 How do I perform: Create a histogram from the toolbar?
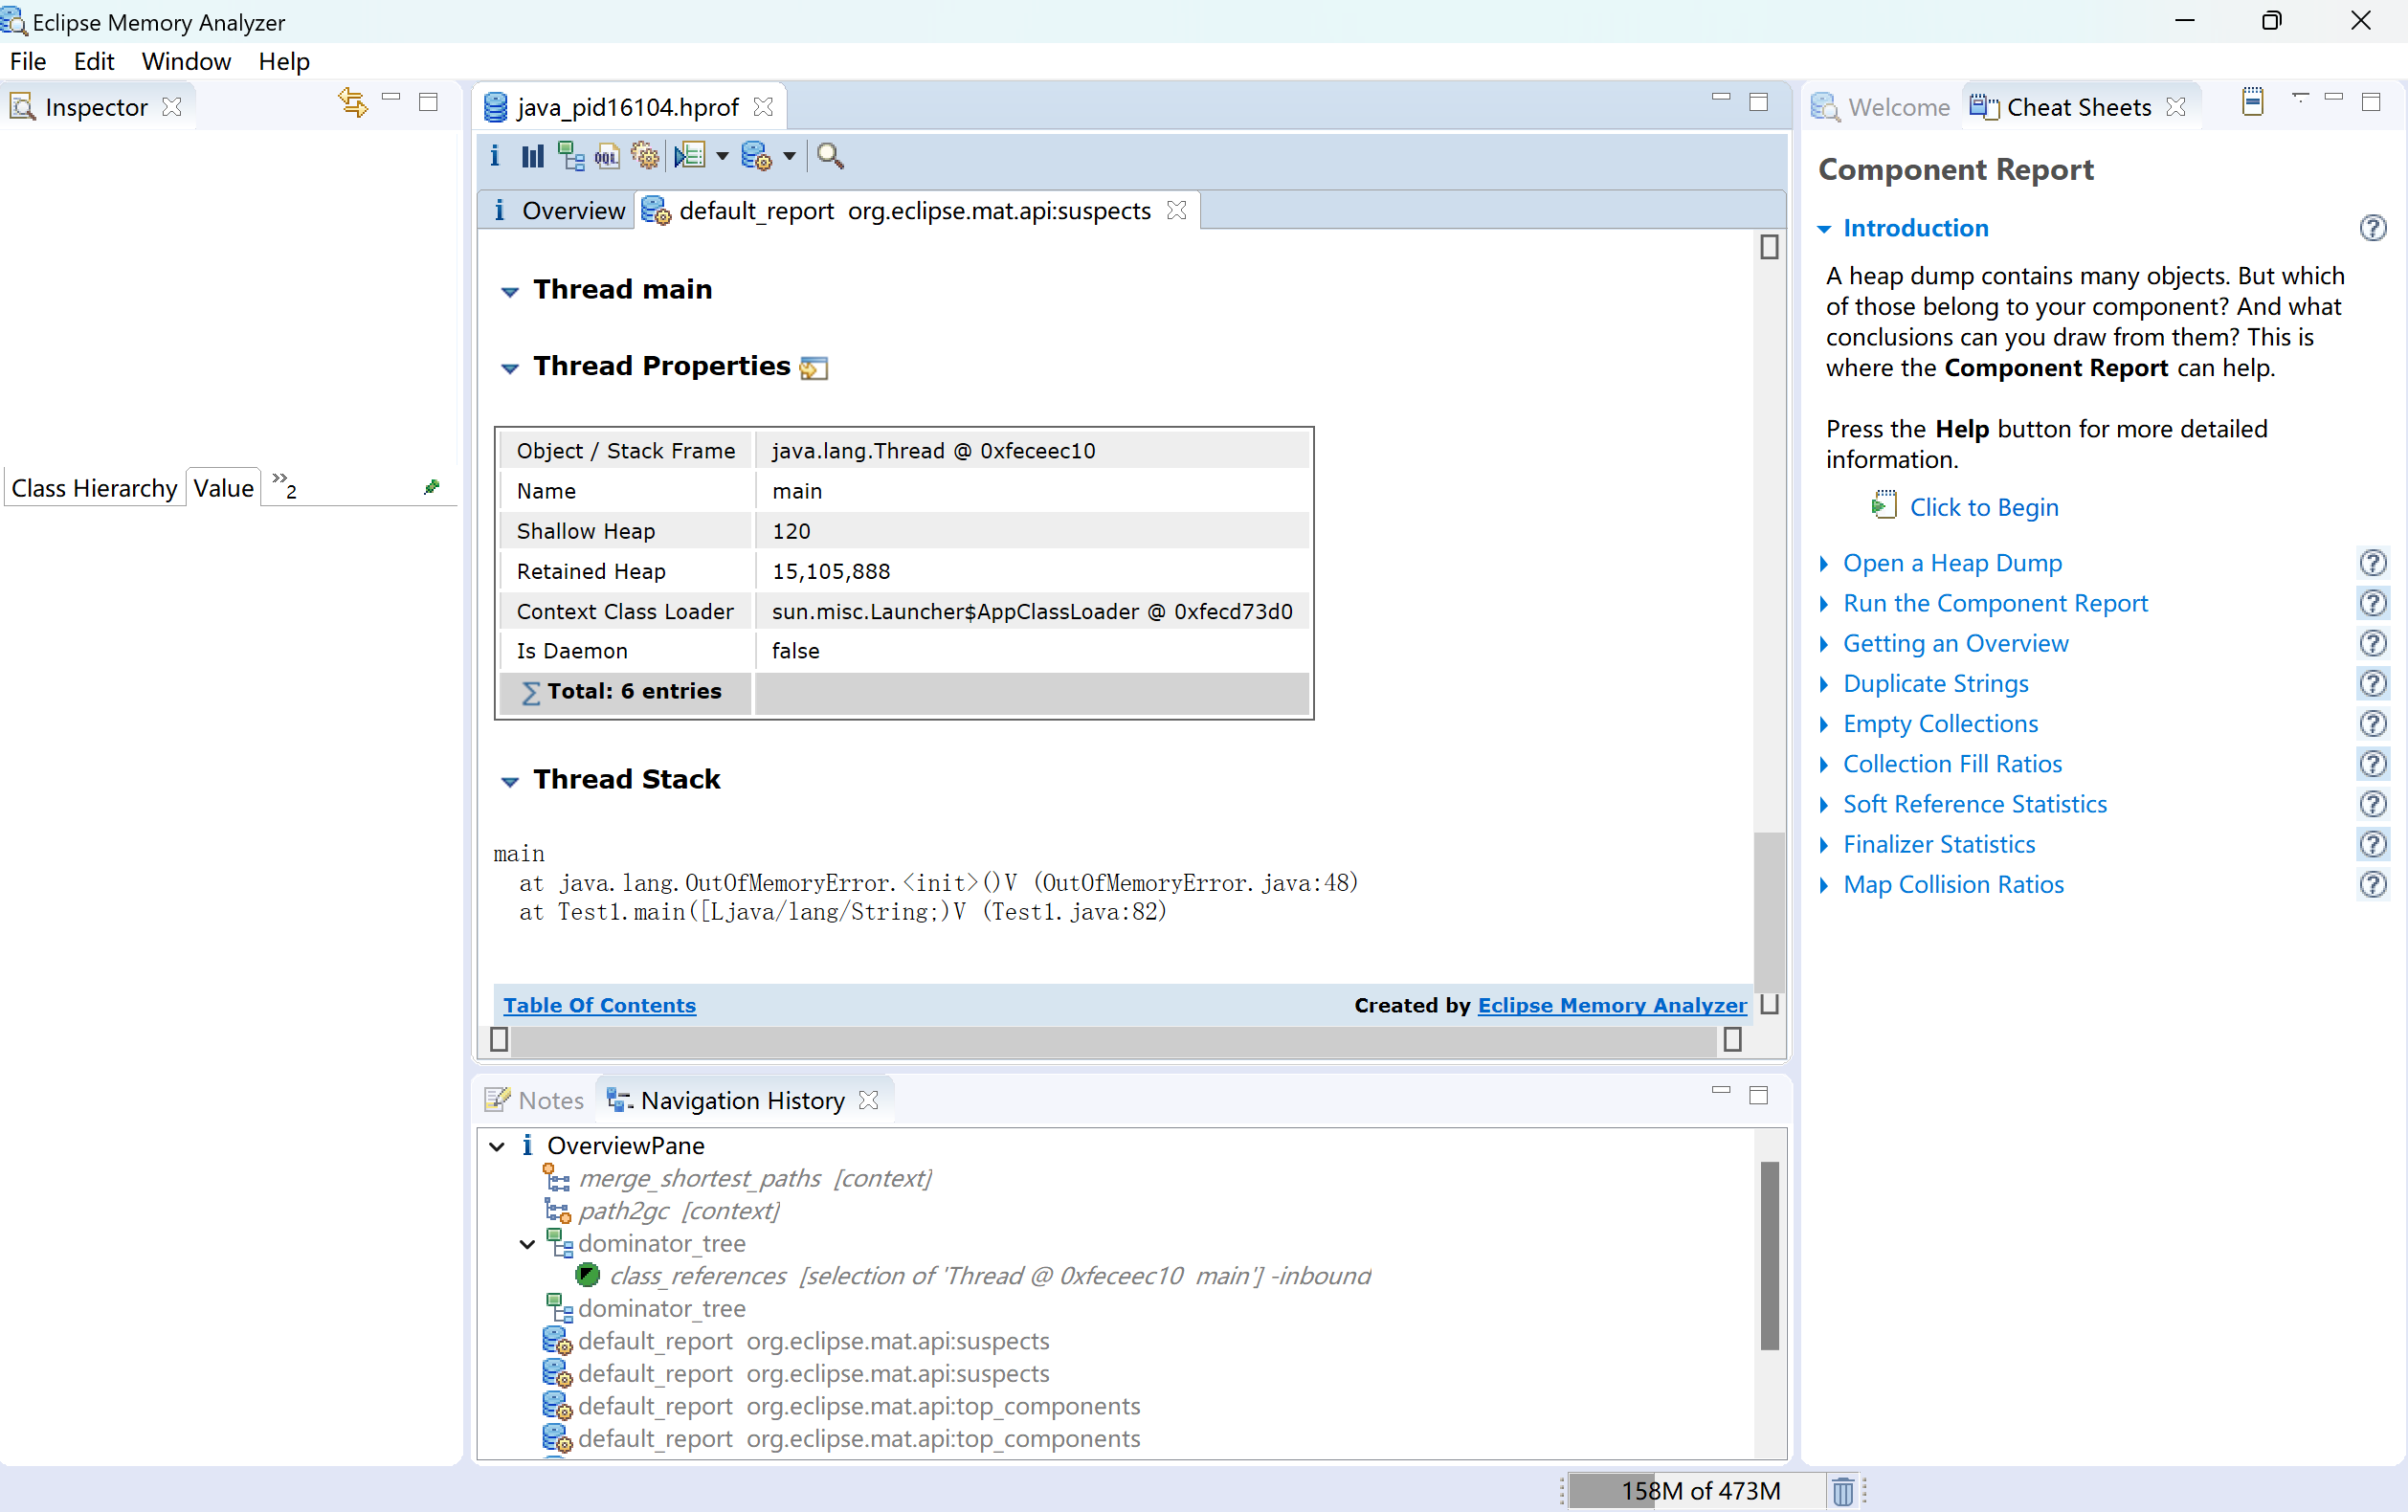(x=532, y=156)
